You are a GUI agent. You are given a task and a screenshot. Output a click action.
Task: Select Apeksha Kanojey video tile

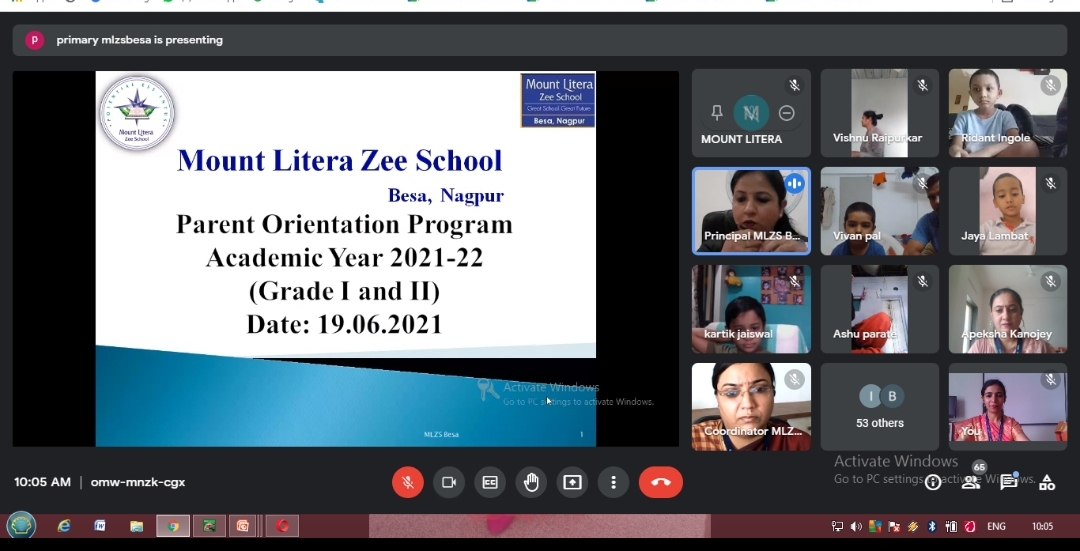pyautogui.click(x=1008, y=309)
